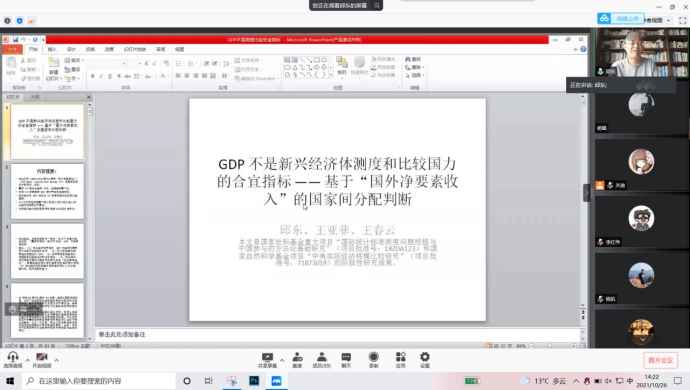690x390 pixels.
Task: Open Photoshop from the Windows taskbar
Action: [254, 381]
